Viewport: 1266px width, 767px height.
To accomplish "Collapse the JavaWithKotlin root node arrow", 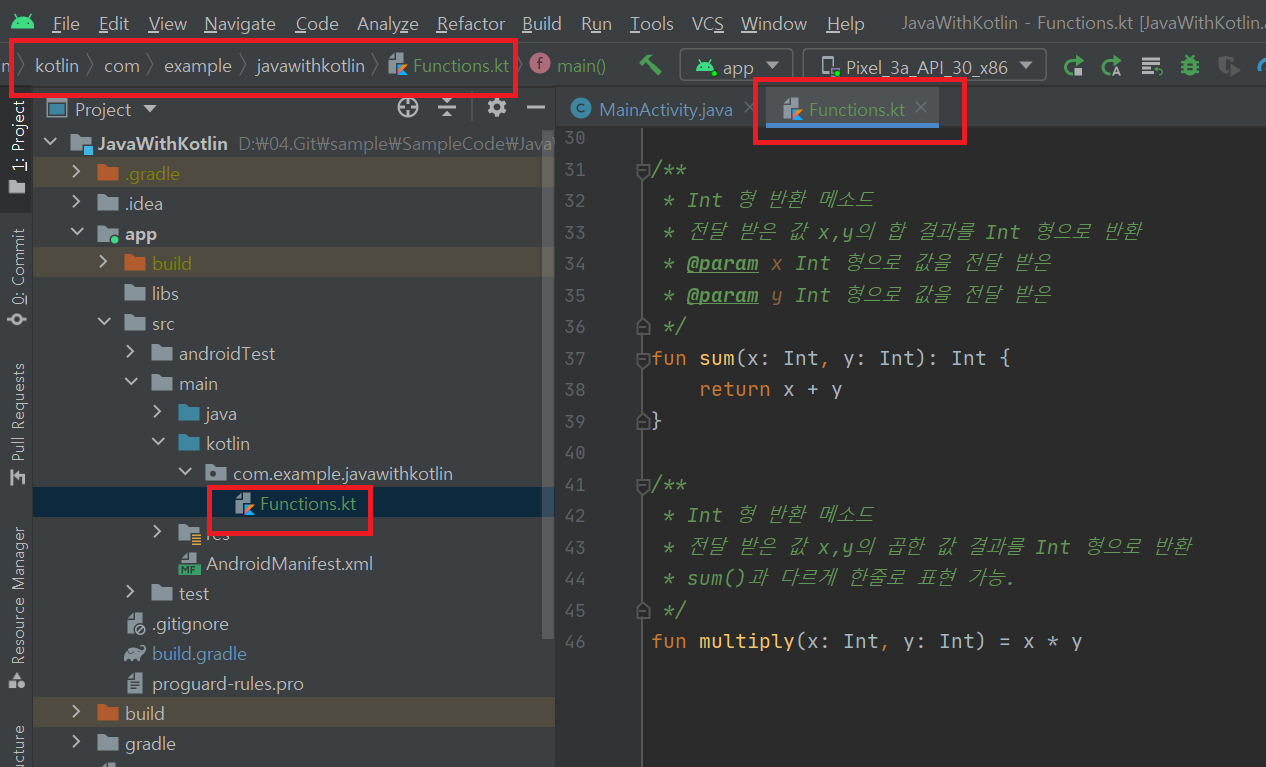I will [50, 144].
